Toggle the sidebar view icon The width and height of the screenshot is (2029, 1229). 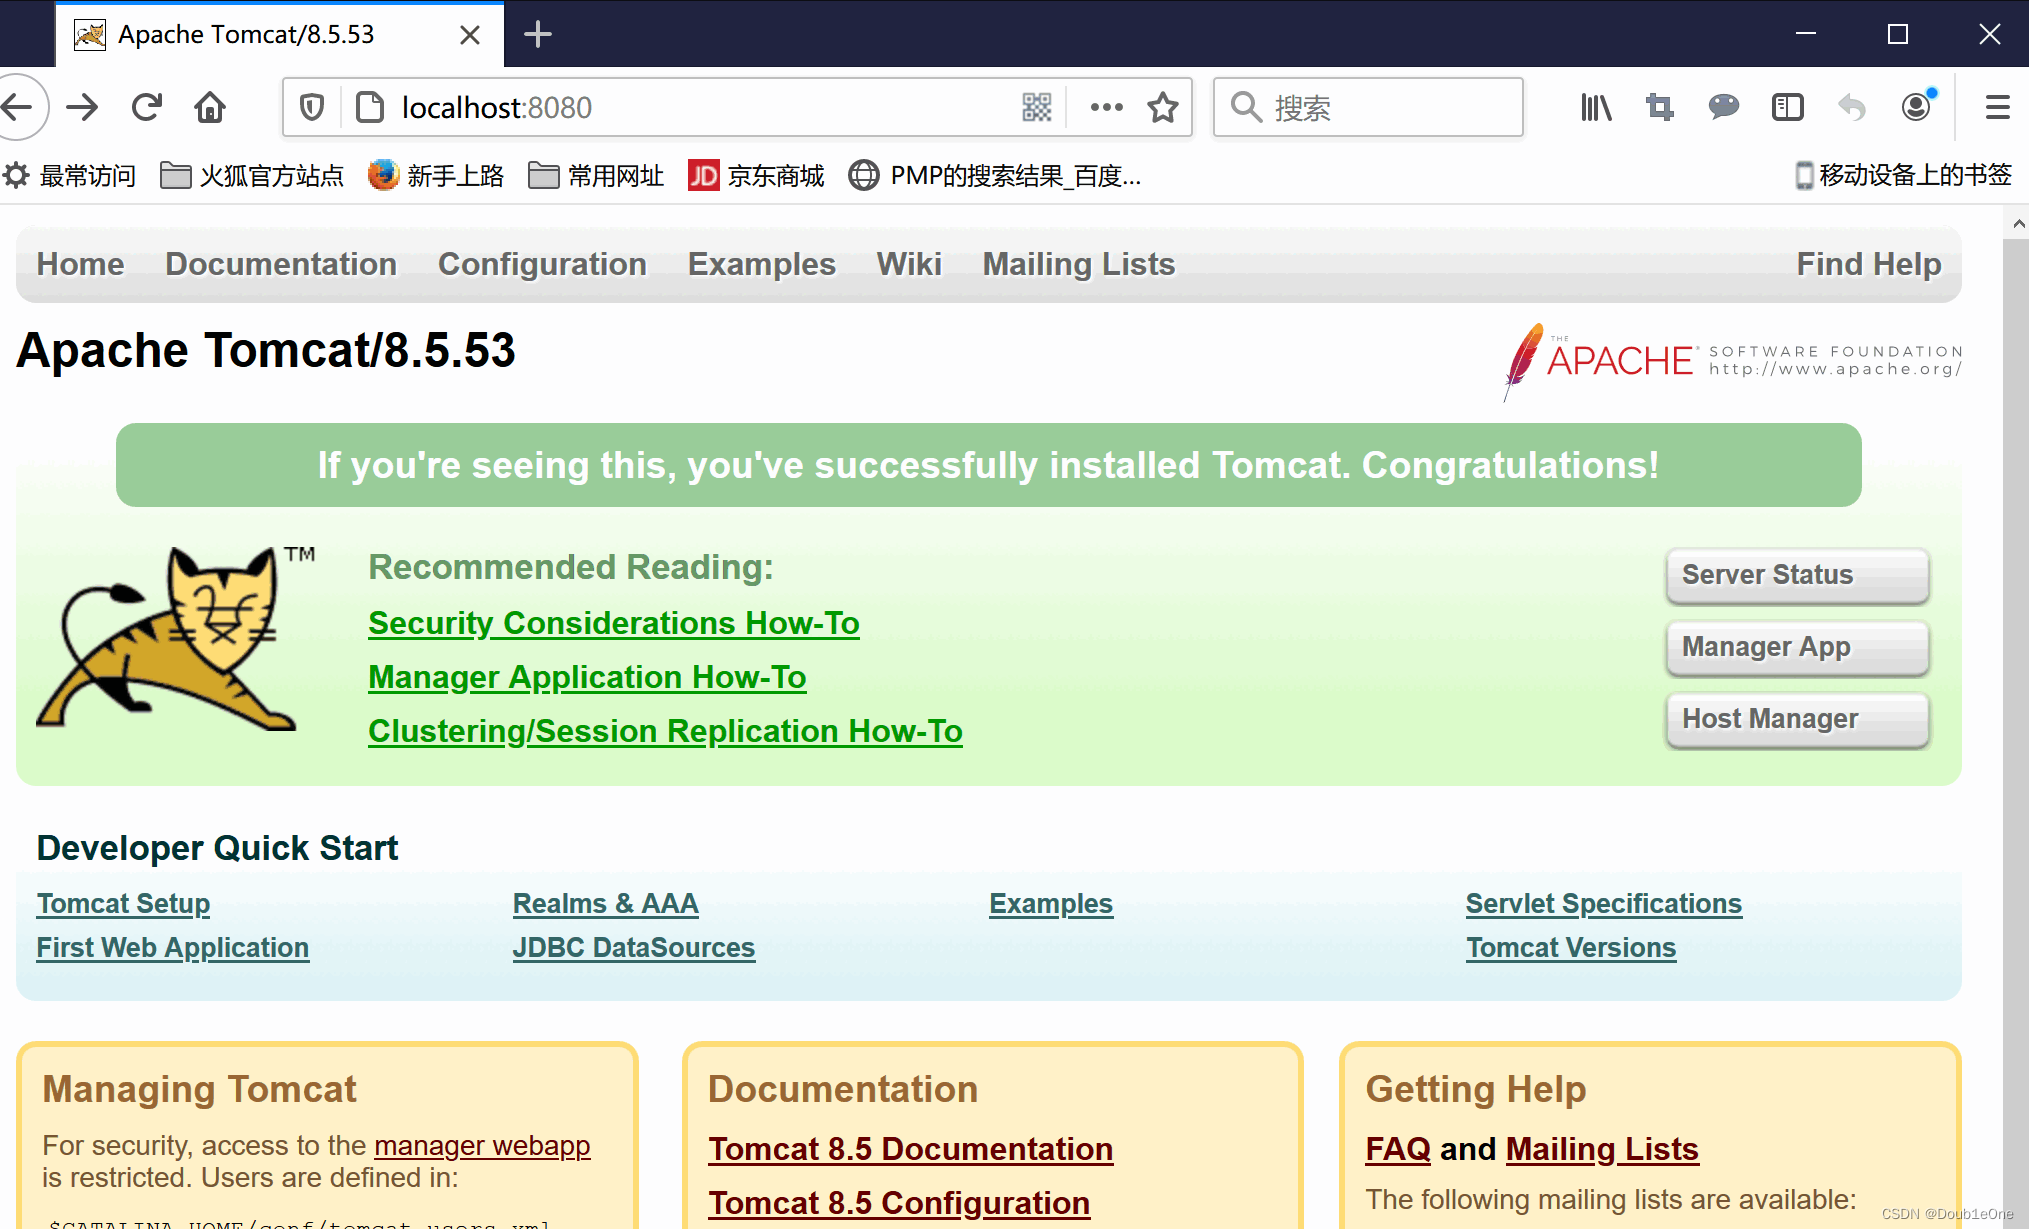point(1787,107)
